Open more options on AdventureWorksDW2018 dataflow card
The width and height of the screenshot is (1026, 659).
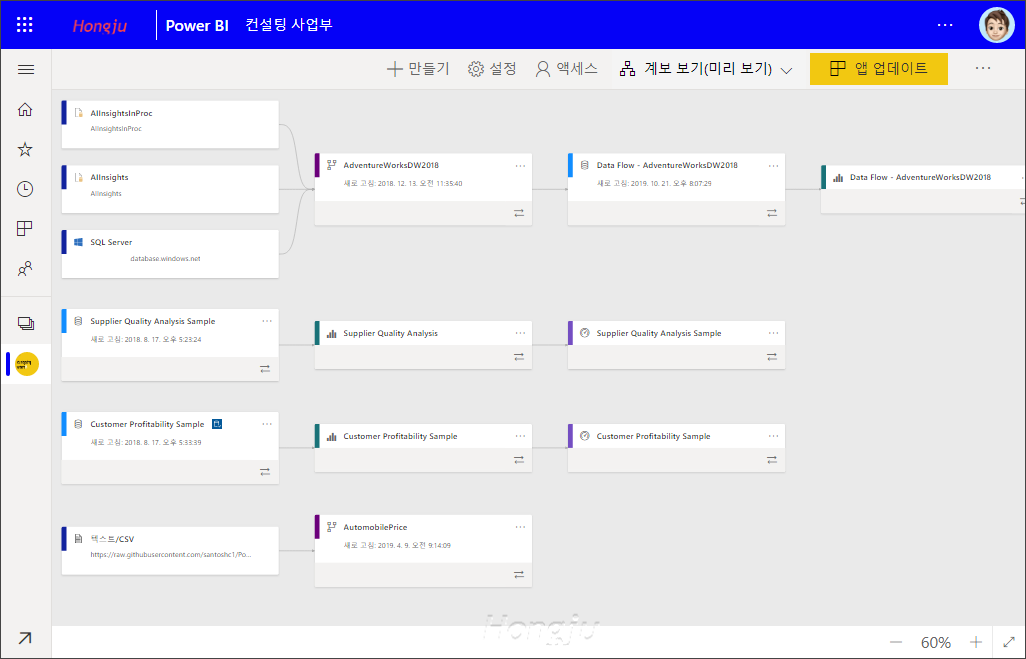click(x=520, y=166)
